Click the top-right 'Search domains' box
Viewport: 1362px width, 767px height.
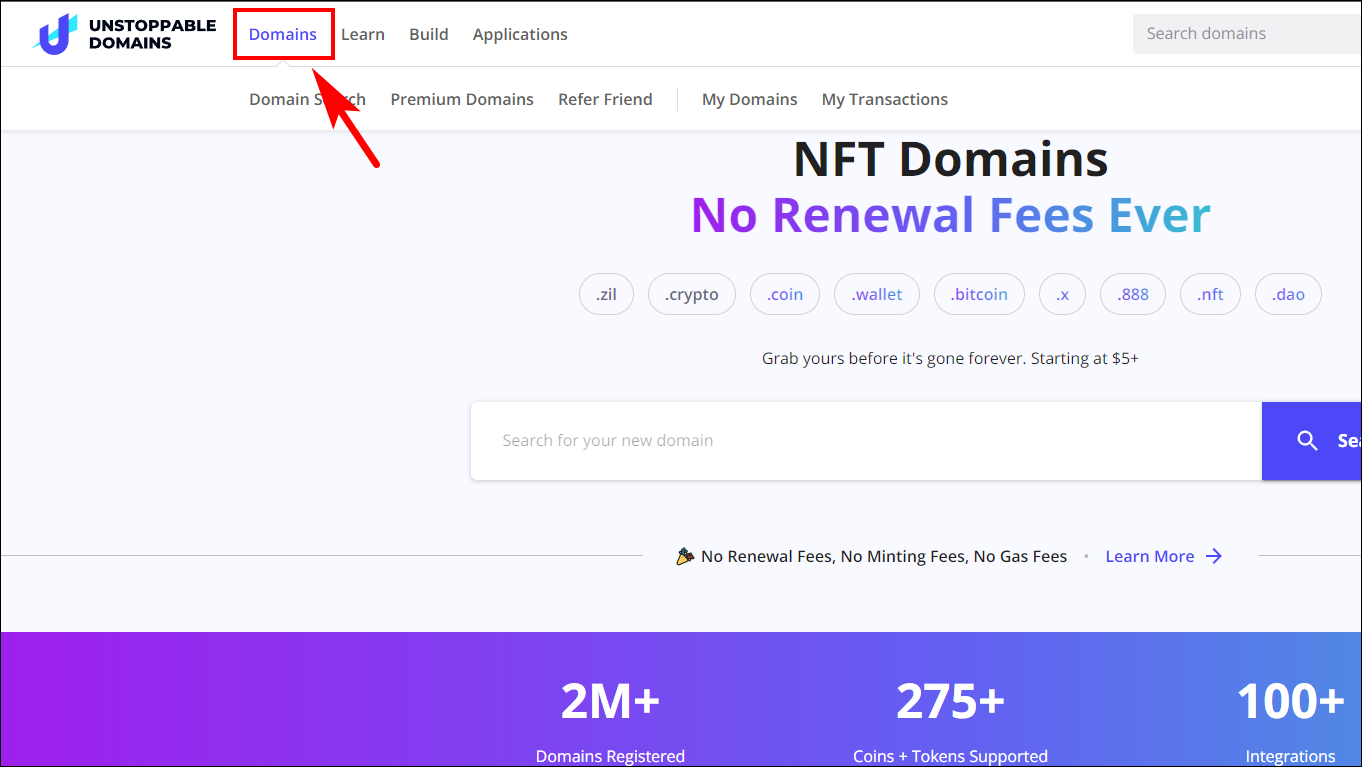pos(1247,34)
